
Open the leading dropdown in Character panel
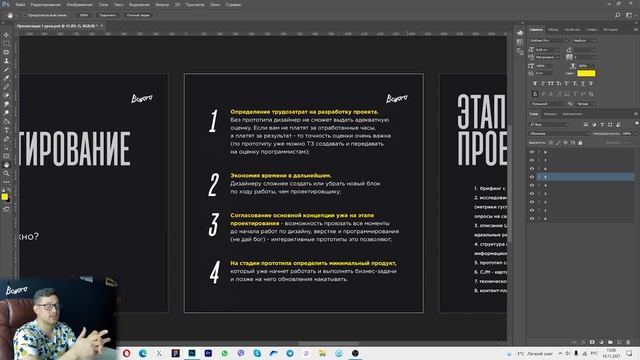594,50
